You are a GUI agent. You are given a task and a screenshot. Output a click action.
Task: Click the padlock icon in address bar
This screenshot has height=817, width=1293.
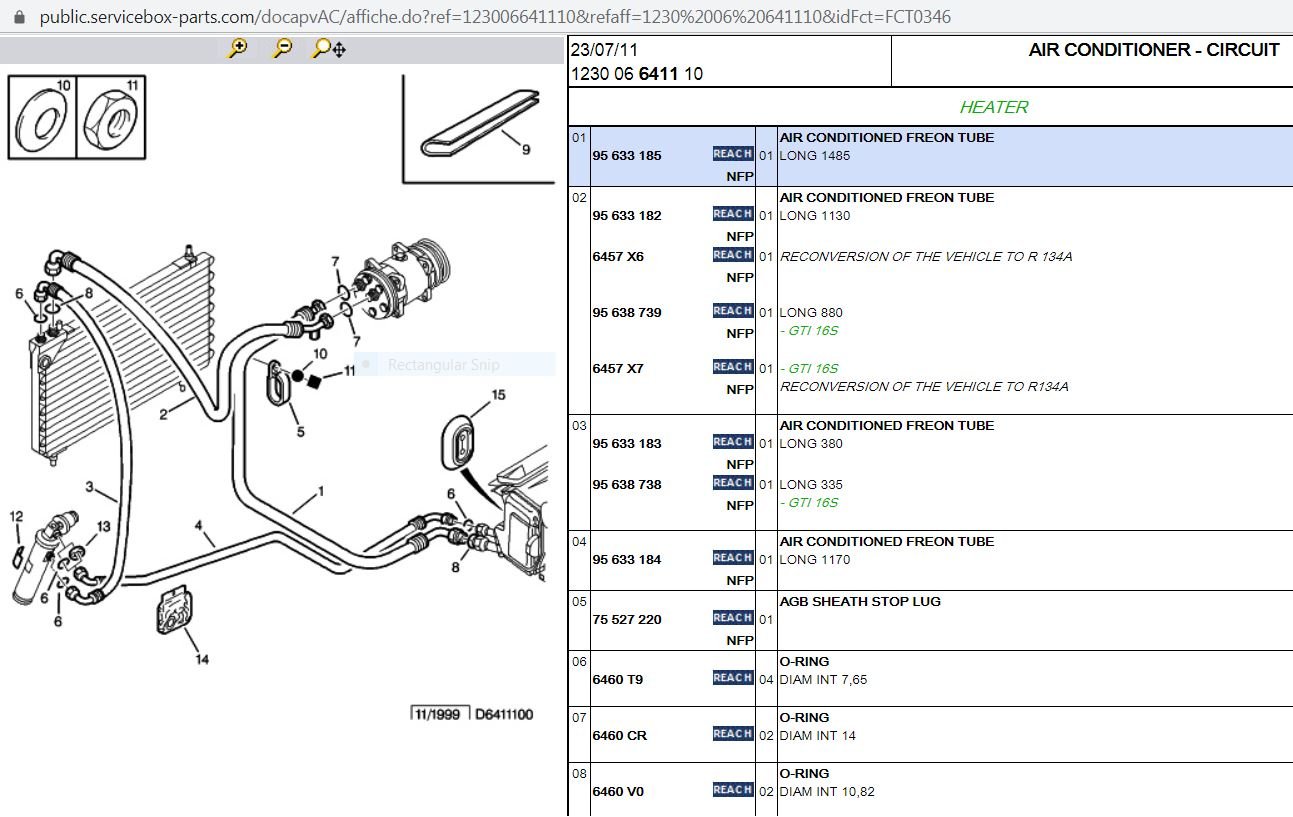tap(18, 17)
